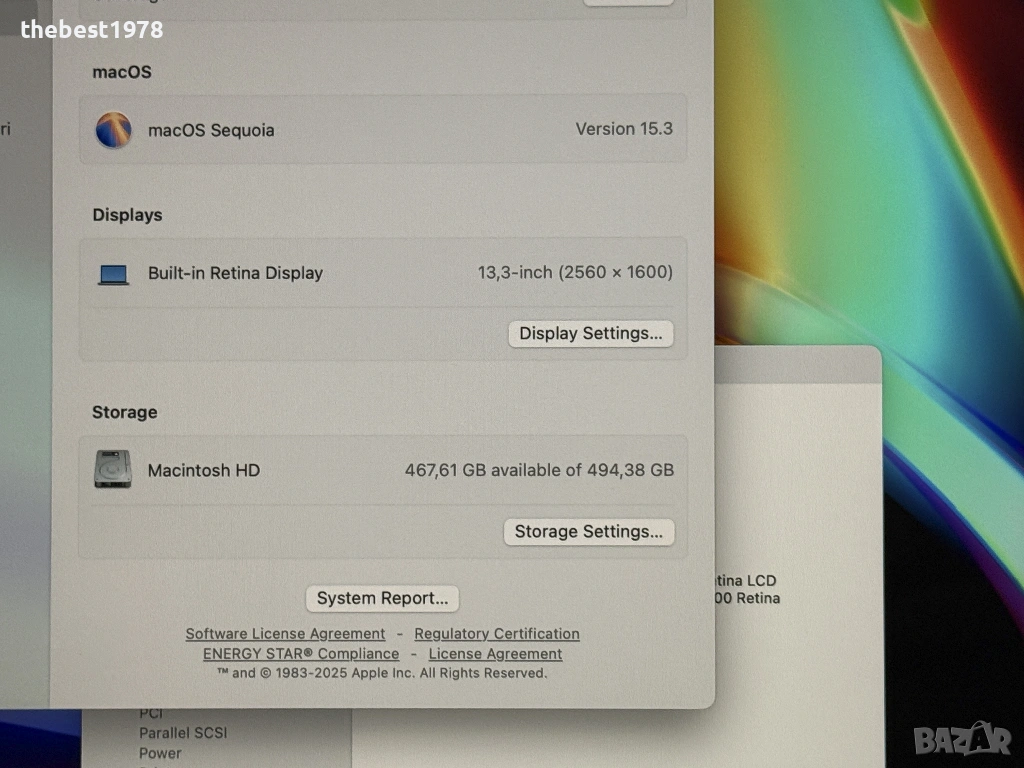Click the Macintosh HD drive icon
The image size is (1024, 768).
112,469
